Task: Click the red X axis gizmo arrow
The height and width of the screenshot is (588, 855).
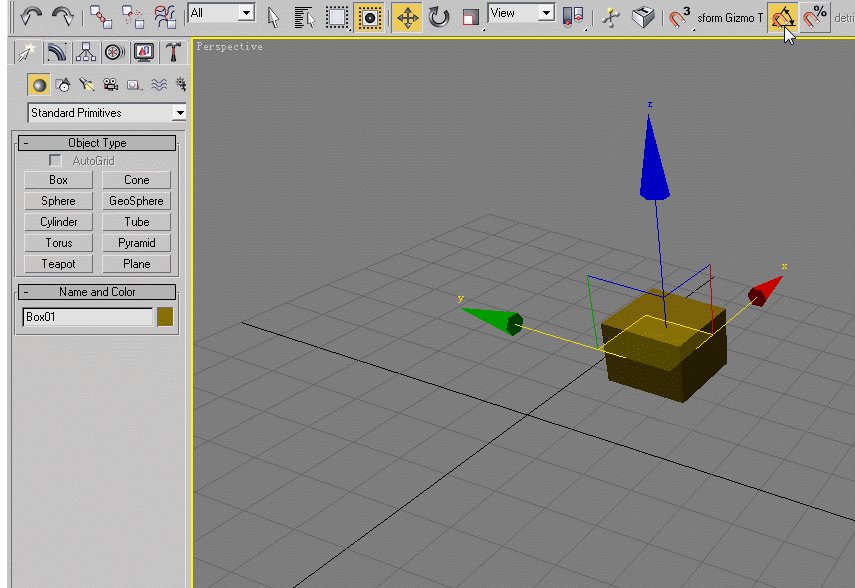Action: tap(765, 291)
